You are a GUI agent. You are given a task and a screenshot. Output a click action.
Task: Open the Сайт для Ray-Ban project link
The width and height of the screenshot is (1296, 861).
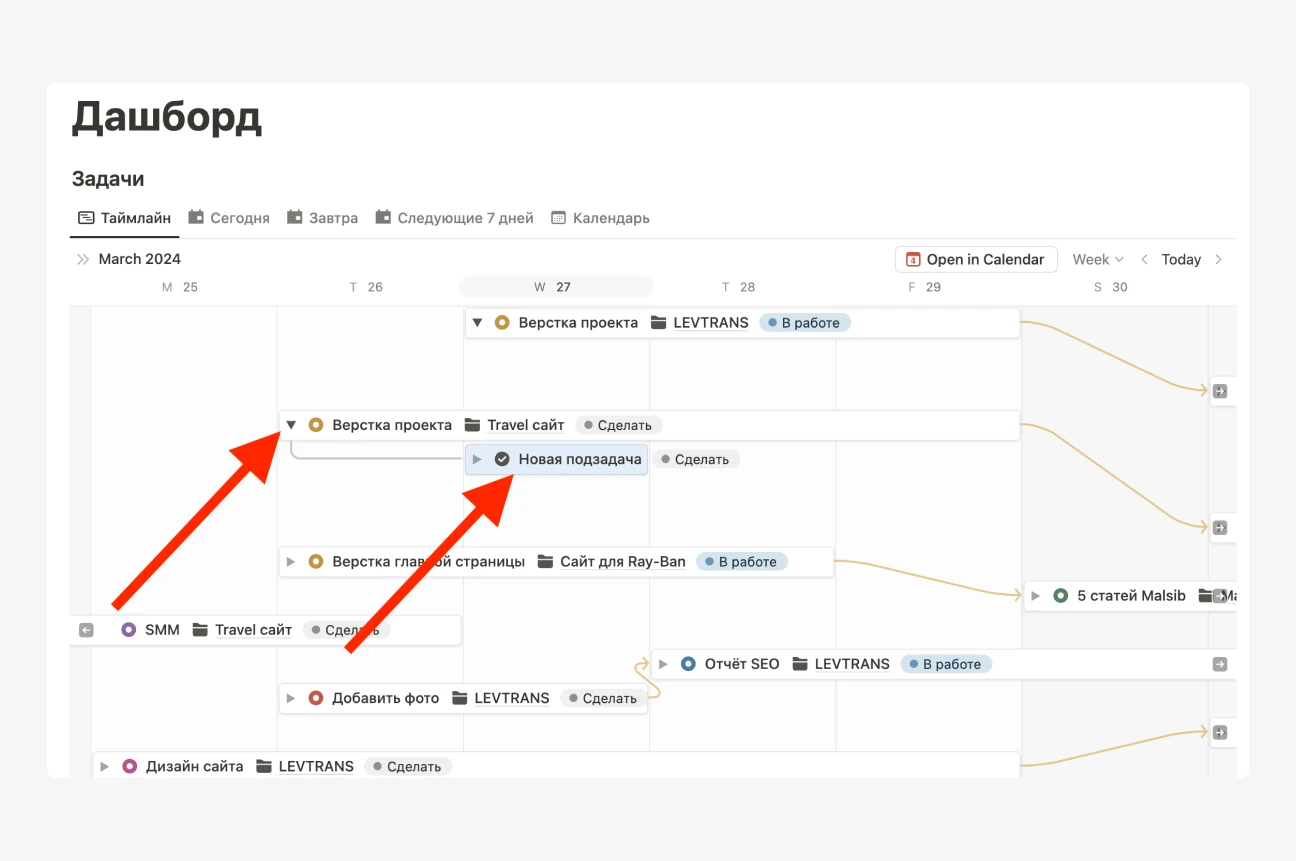click(623, 562)
